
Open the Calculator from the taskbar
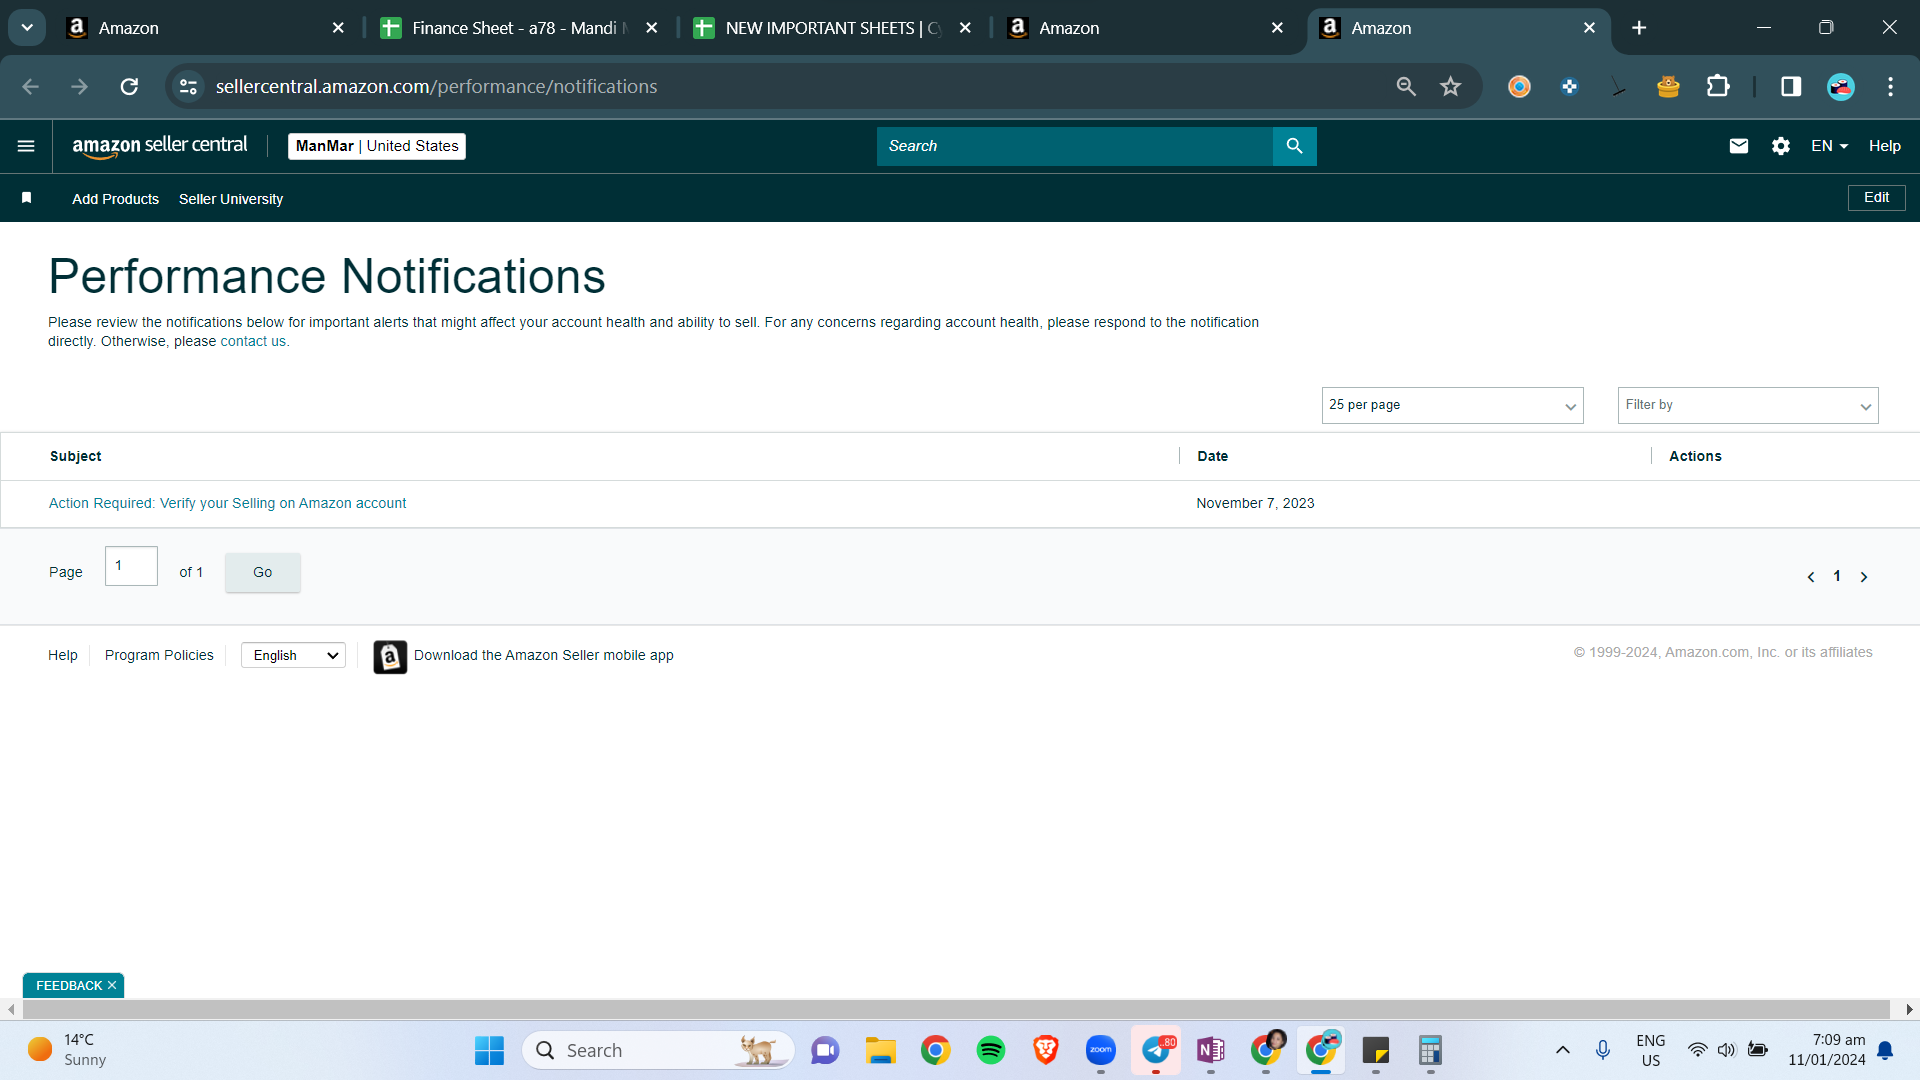pos(1430,1050)
